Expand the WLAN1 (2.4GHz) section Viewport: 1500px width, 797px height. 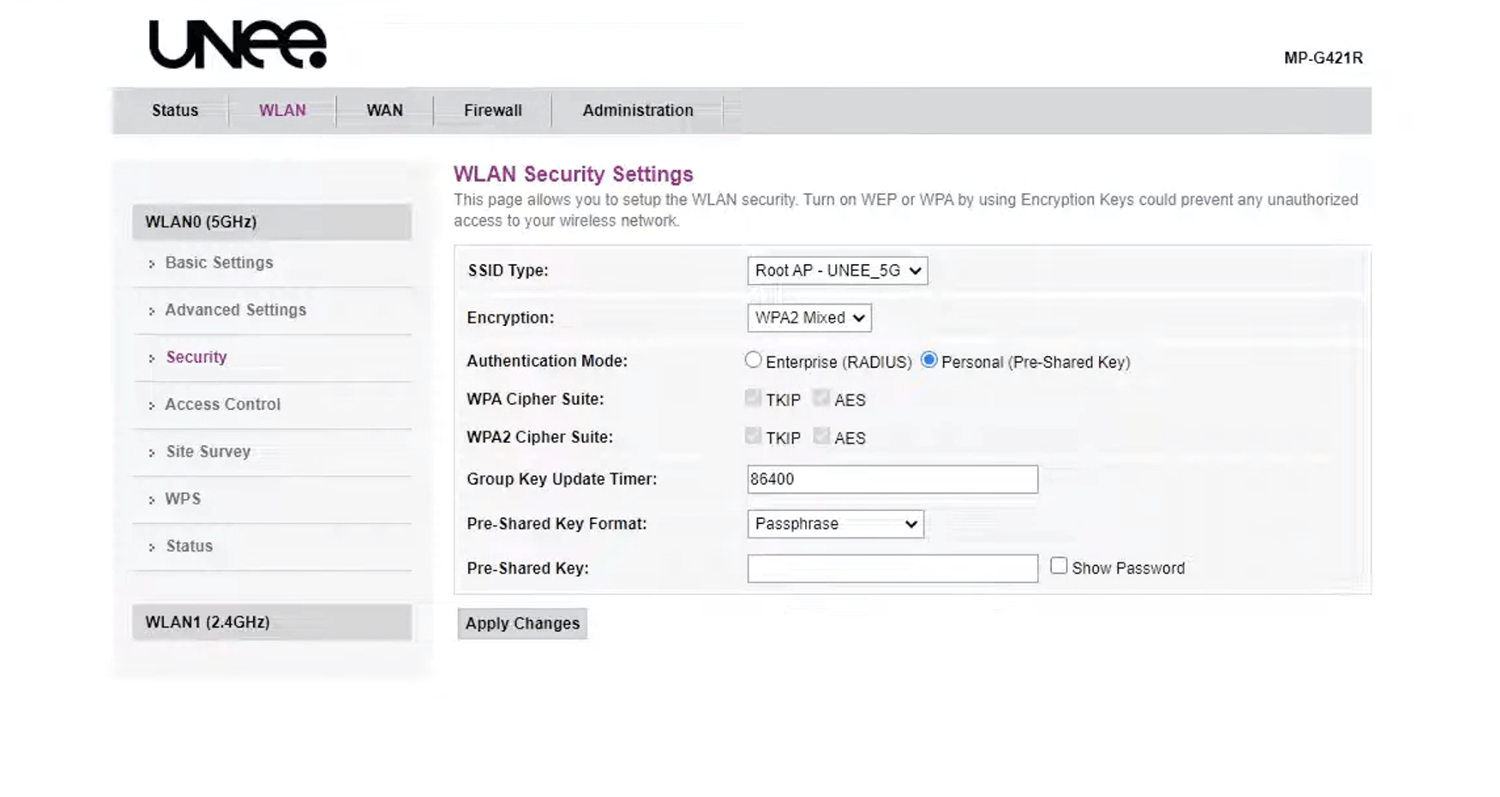pos(271,622)
